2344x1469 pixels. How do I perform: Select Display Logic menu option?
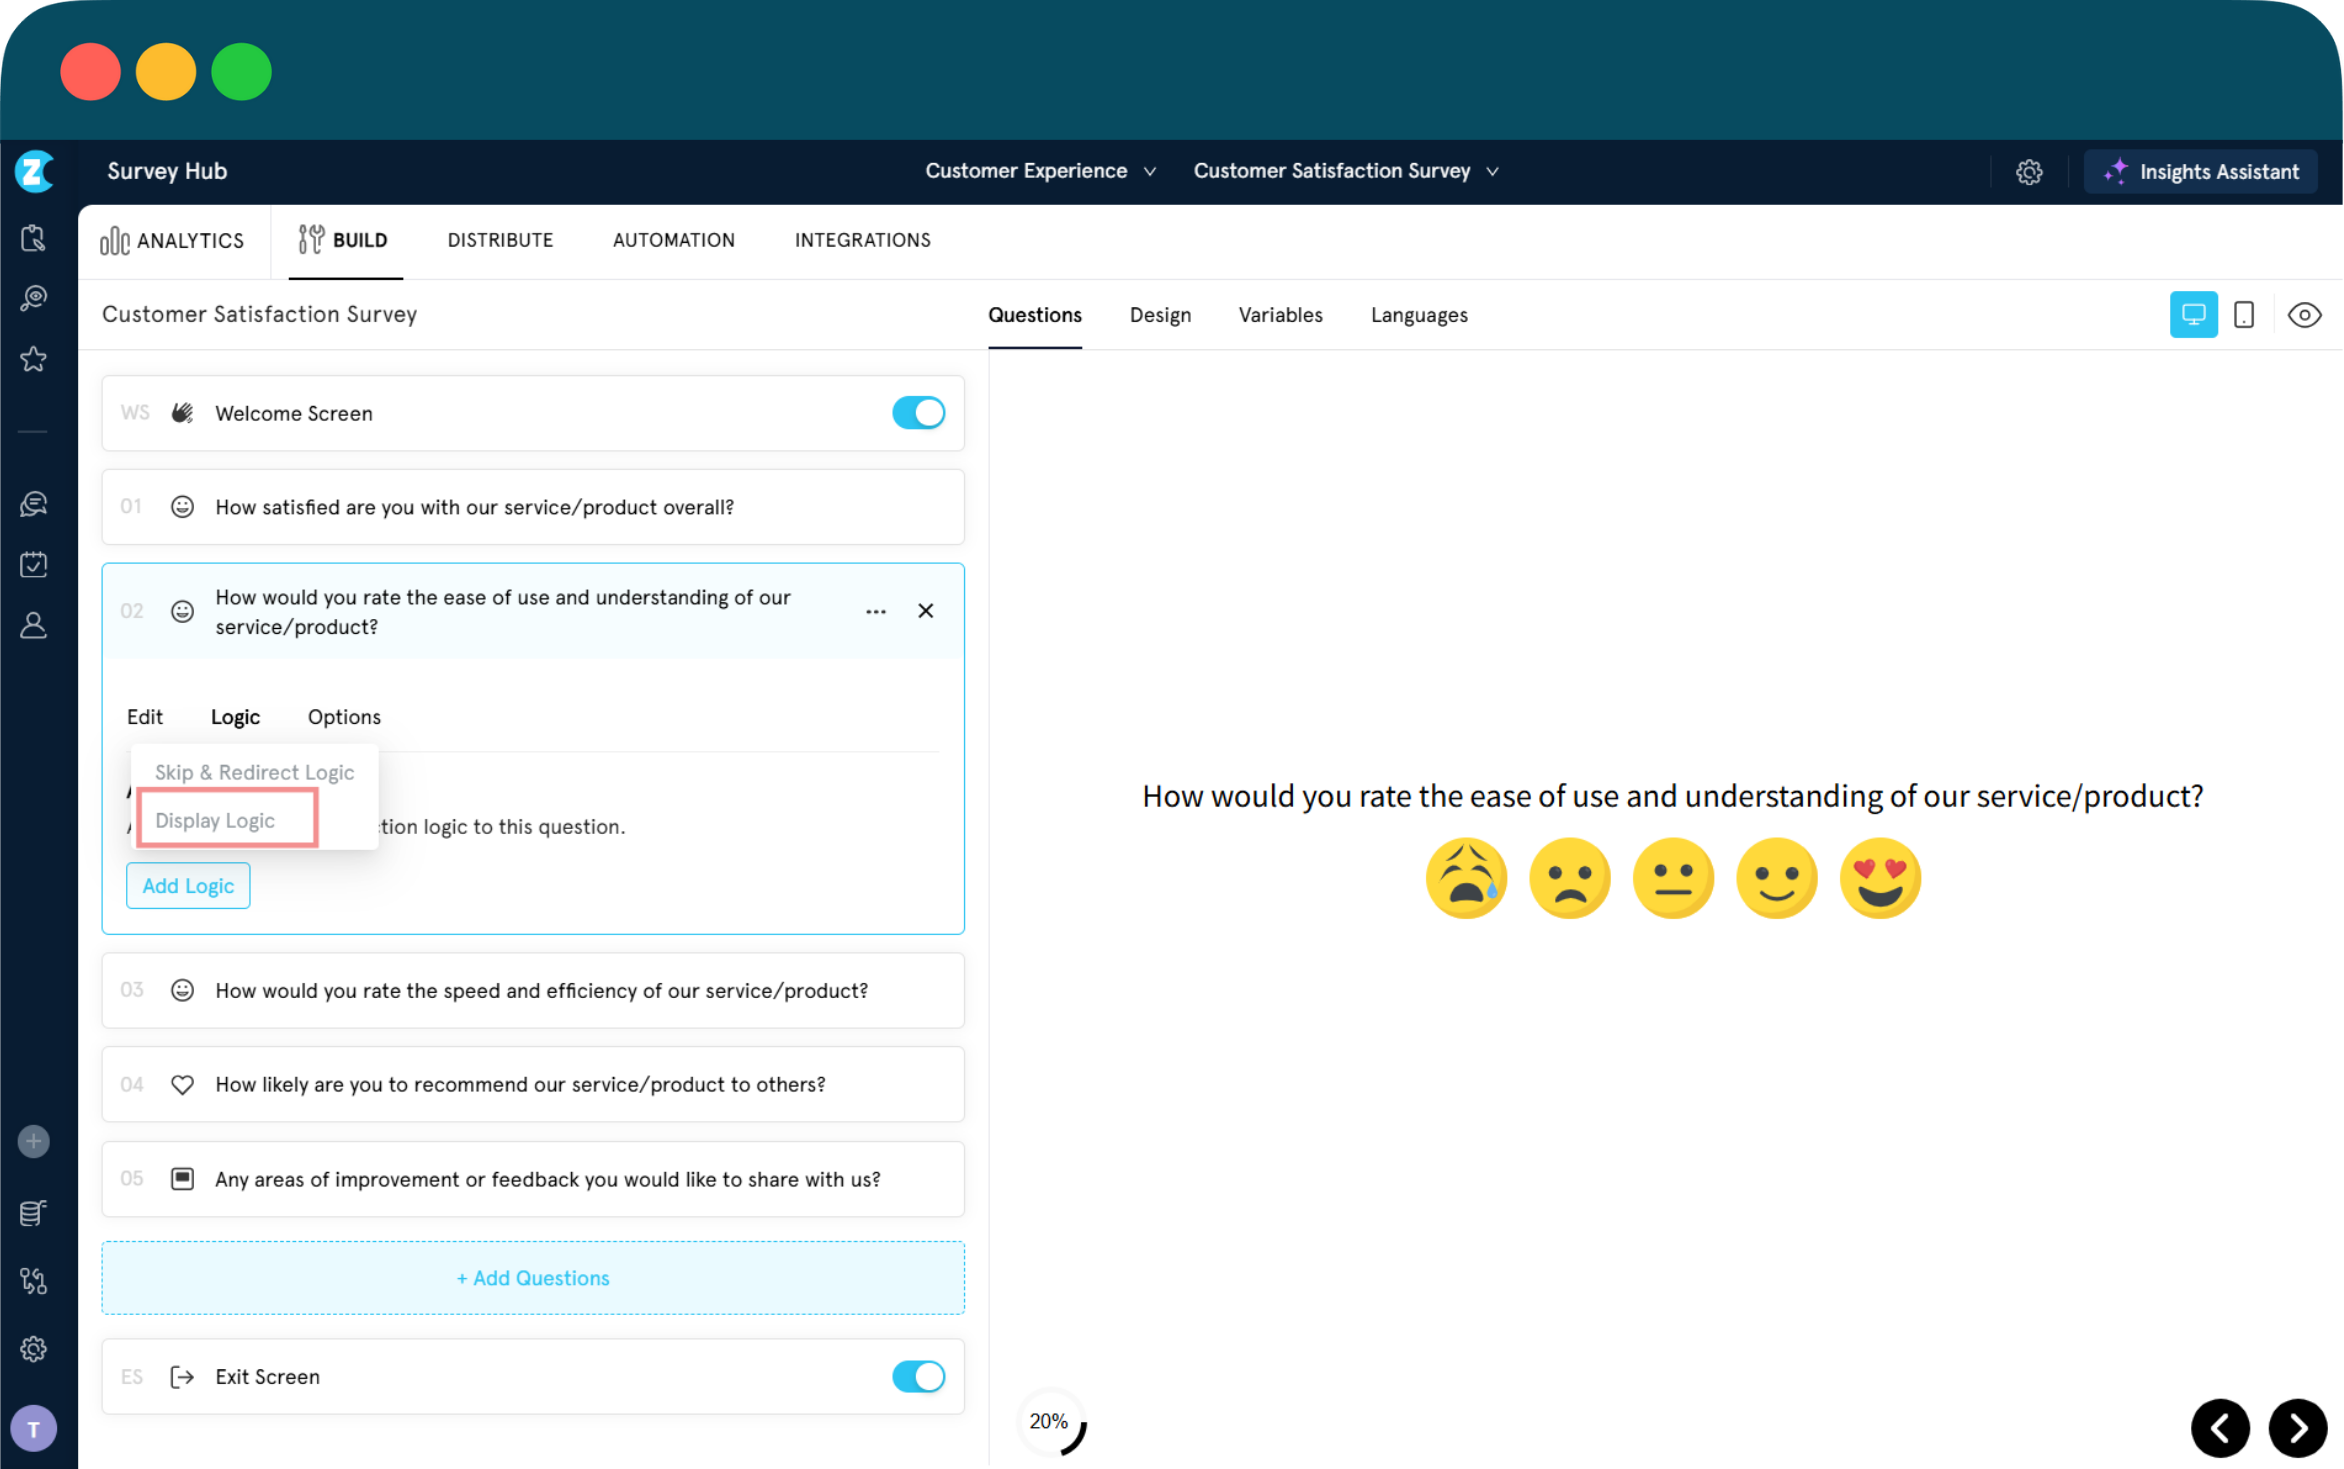click(215, 820)
